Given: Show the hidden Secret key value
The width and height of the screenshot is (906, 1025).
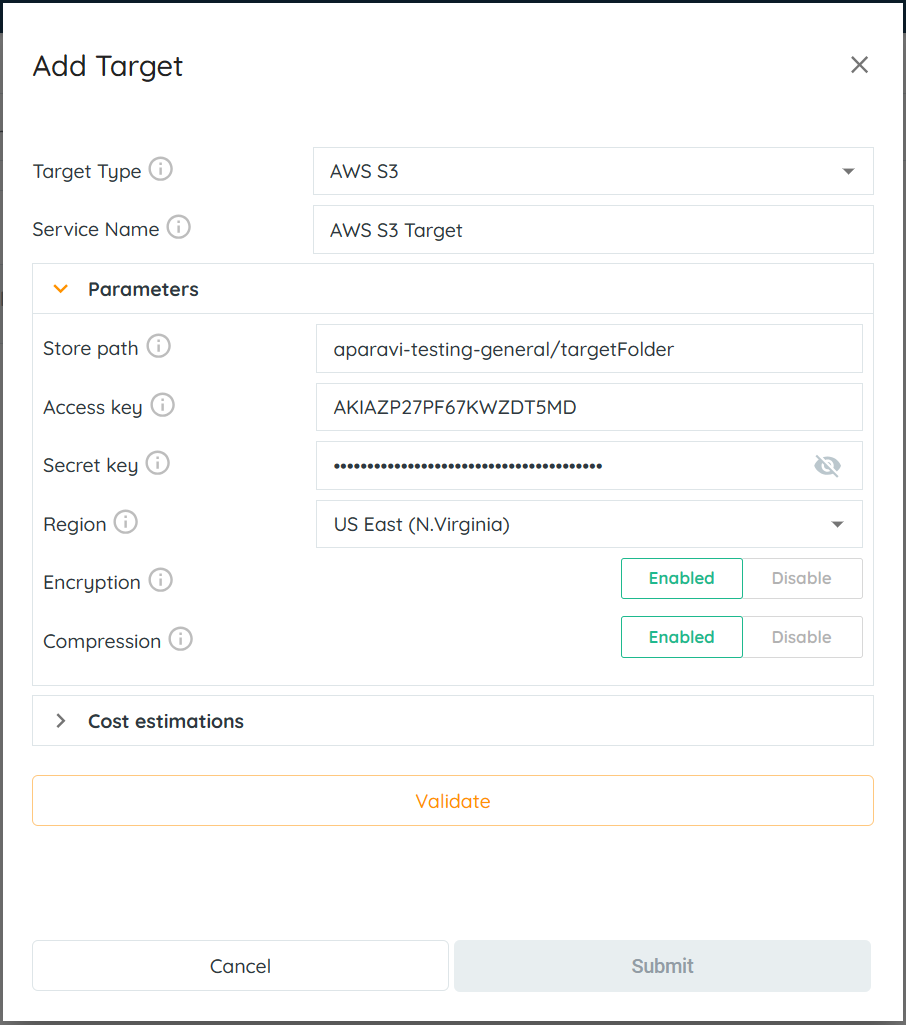Looking at the screenshot, I should pyautogui.click(x=827, y=466).
